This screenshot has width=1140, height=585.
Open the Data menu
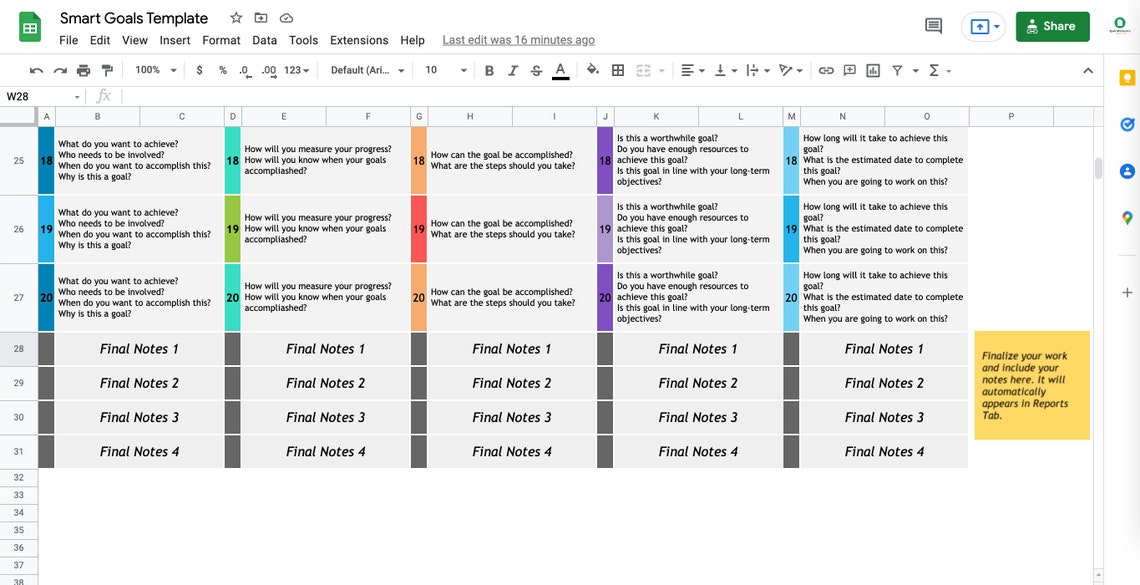pos(264,40)
